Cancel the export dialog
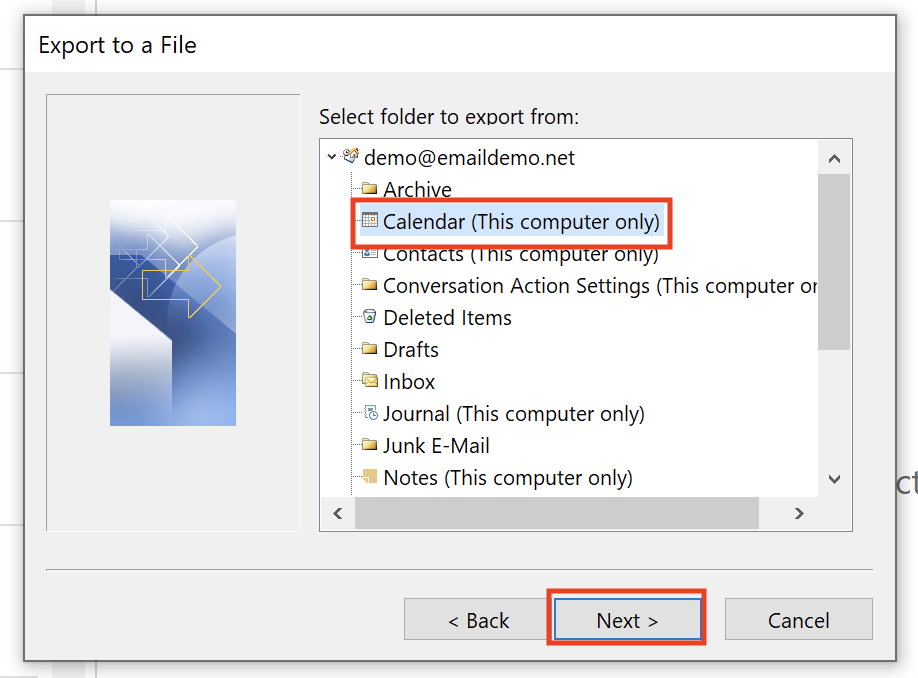Image resolution: width=918 pixels, height=678 pixels. (x=799, y=619)
